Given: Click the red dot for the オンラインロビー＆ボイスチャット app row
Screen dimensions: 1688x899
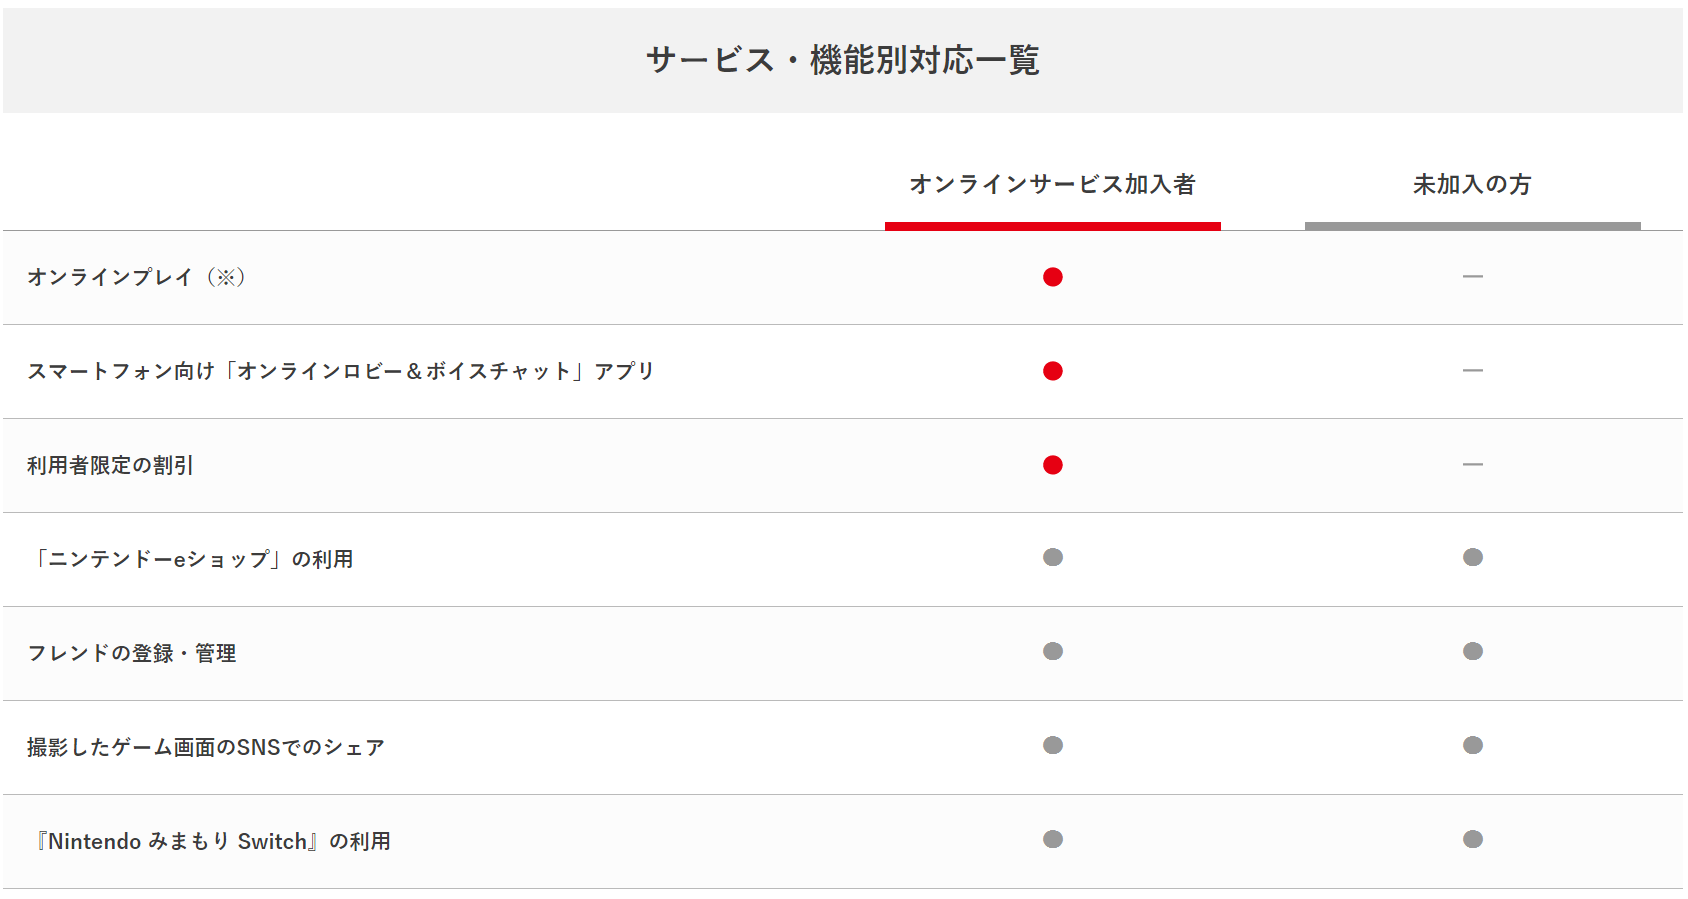Looking at the screenshot, I should pyautogui.click(x=1052, y=371).
